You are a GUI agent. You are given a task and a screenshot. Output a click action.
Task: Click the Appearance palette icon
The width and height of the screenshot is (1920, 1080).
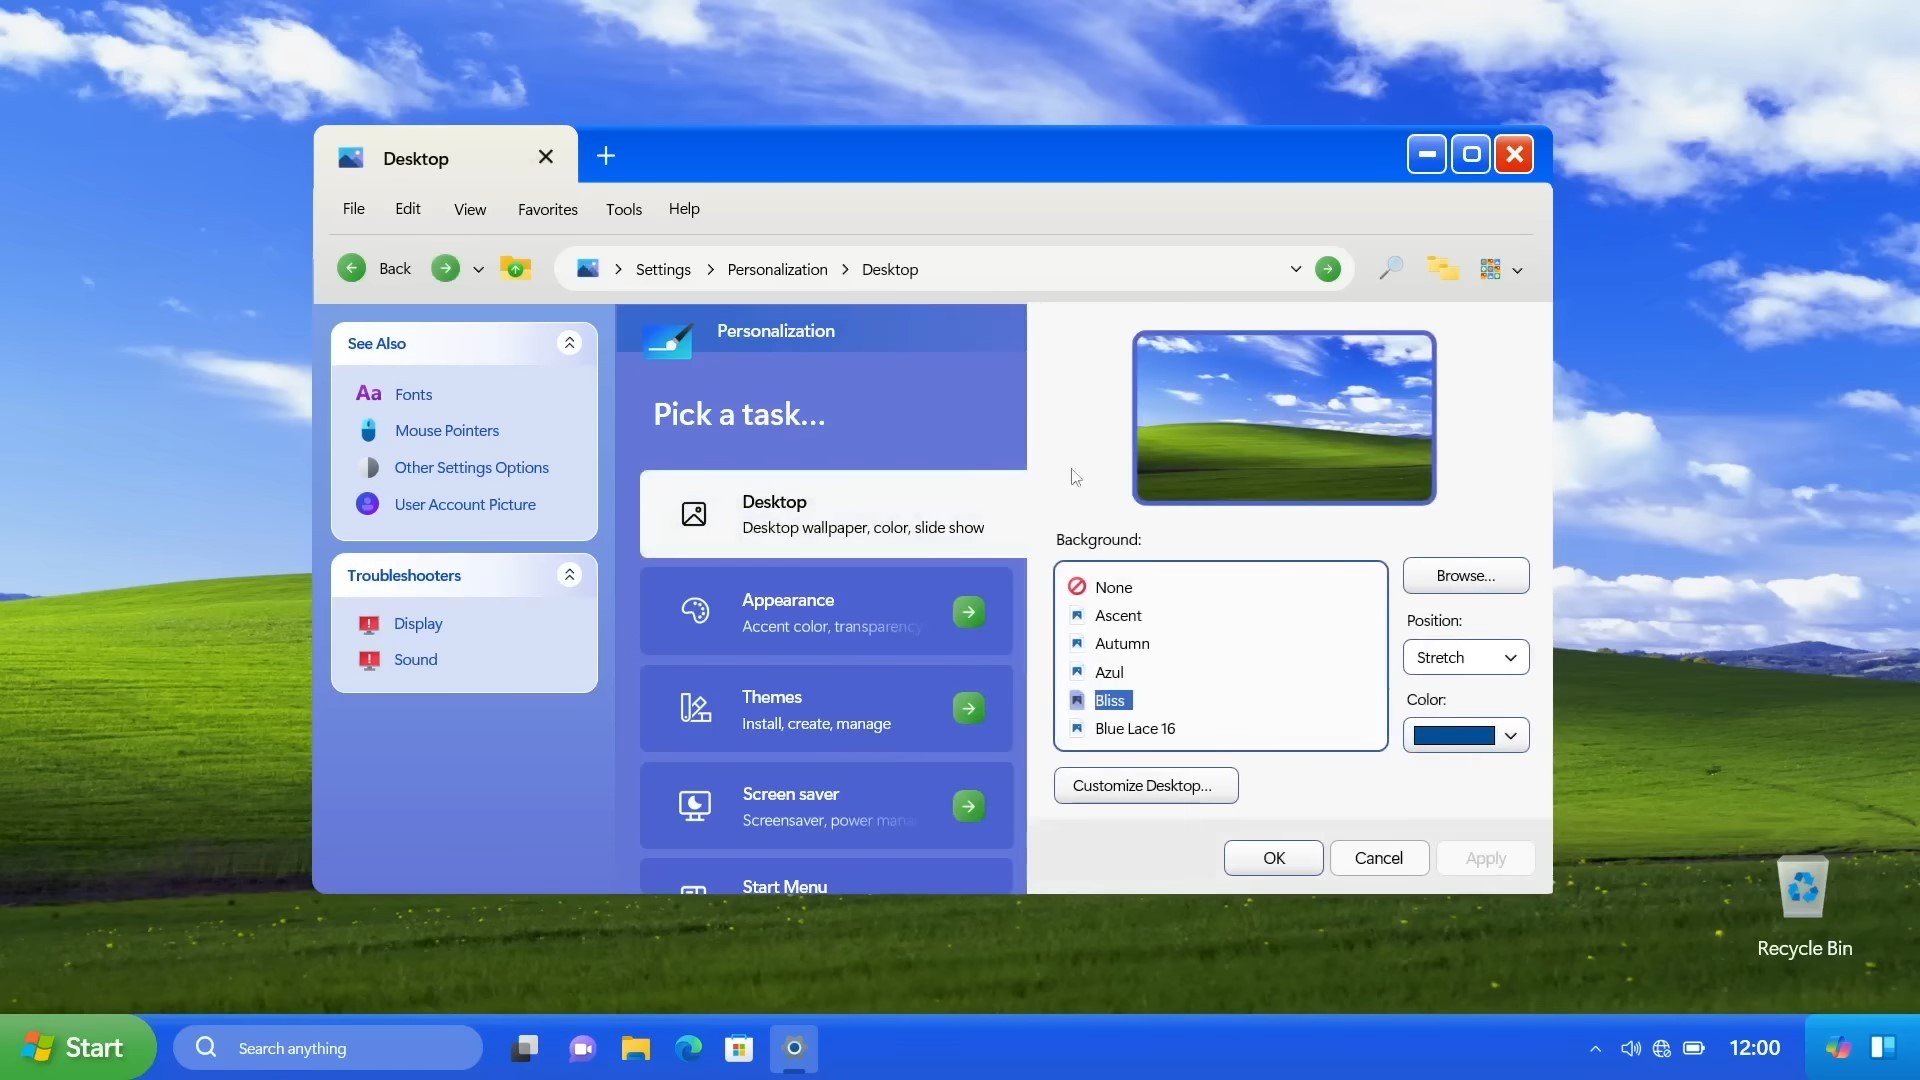pyautogui.click(x=694, y=611)
